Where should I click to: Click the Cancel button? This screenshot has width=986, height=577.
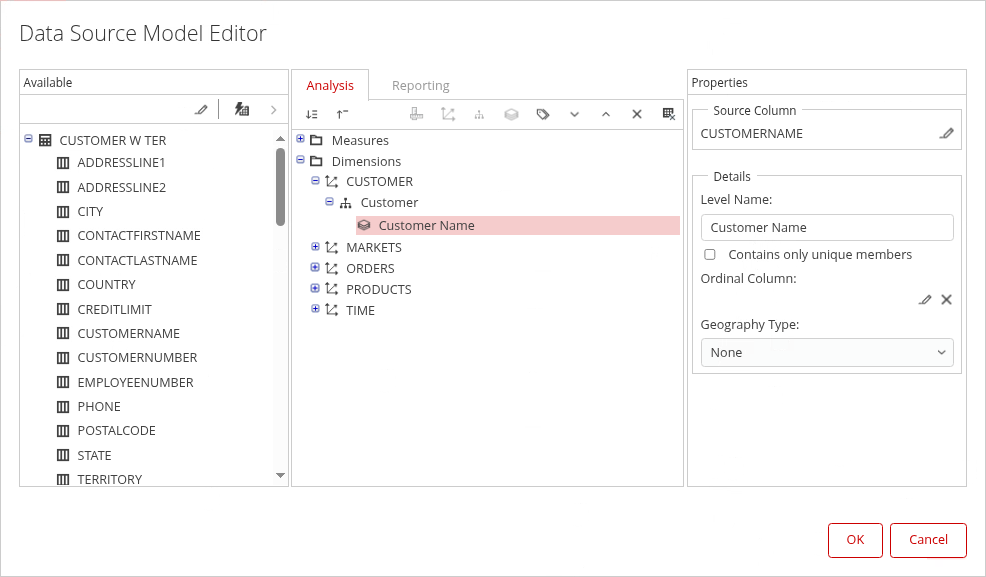pyautogui.click(x=928, y=540)
